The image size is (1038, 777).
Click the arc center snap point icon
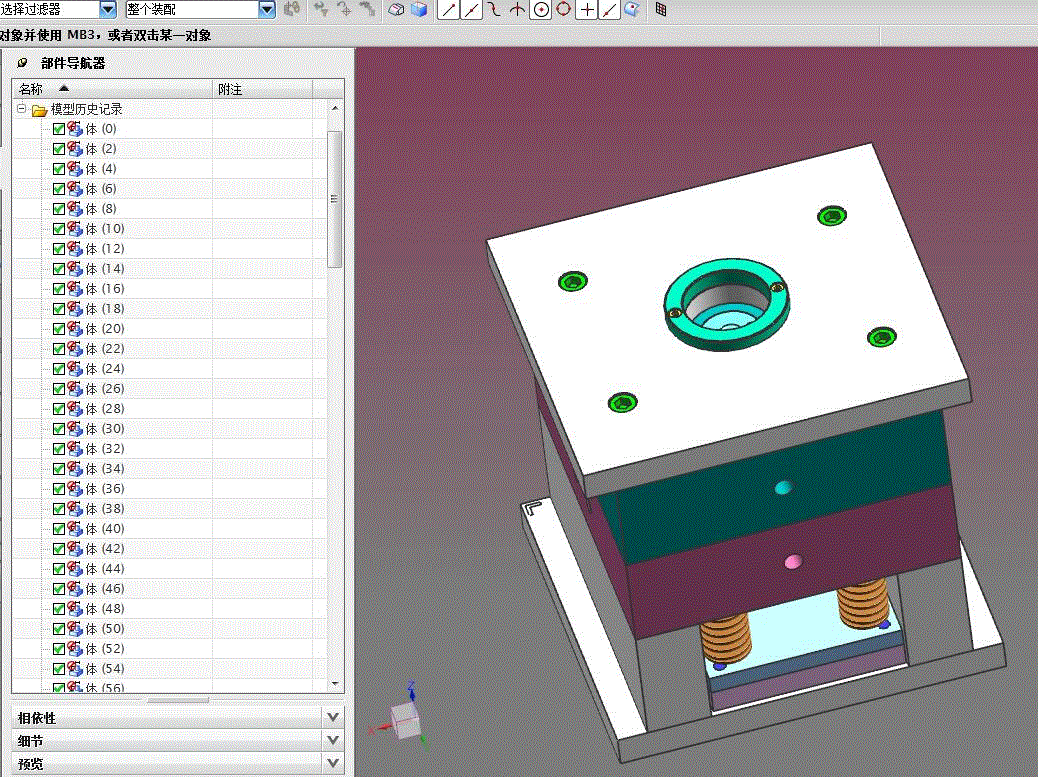tap(541, 9)
